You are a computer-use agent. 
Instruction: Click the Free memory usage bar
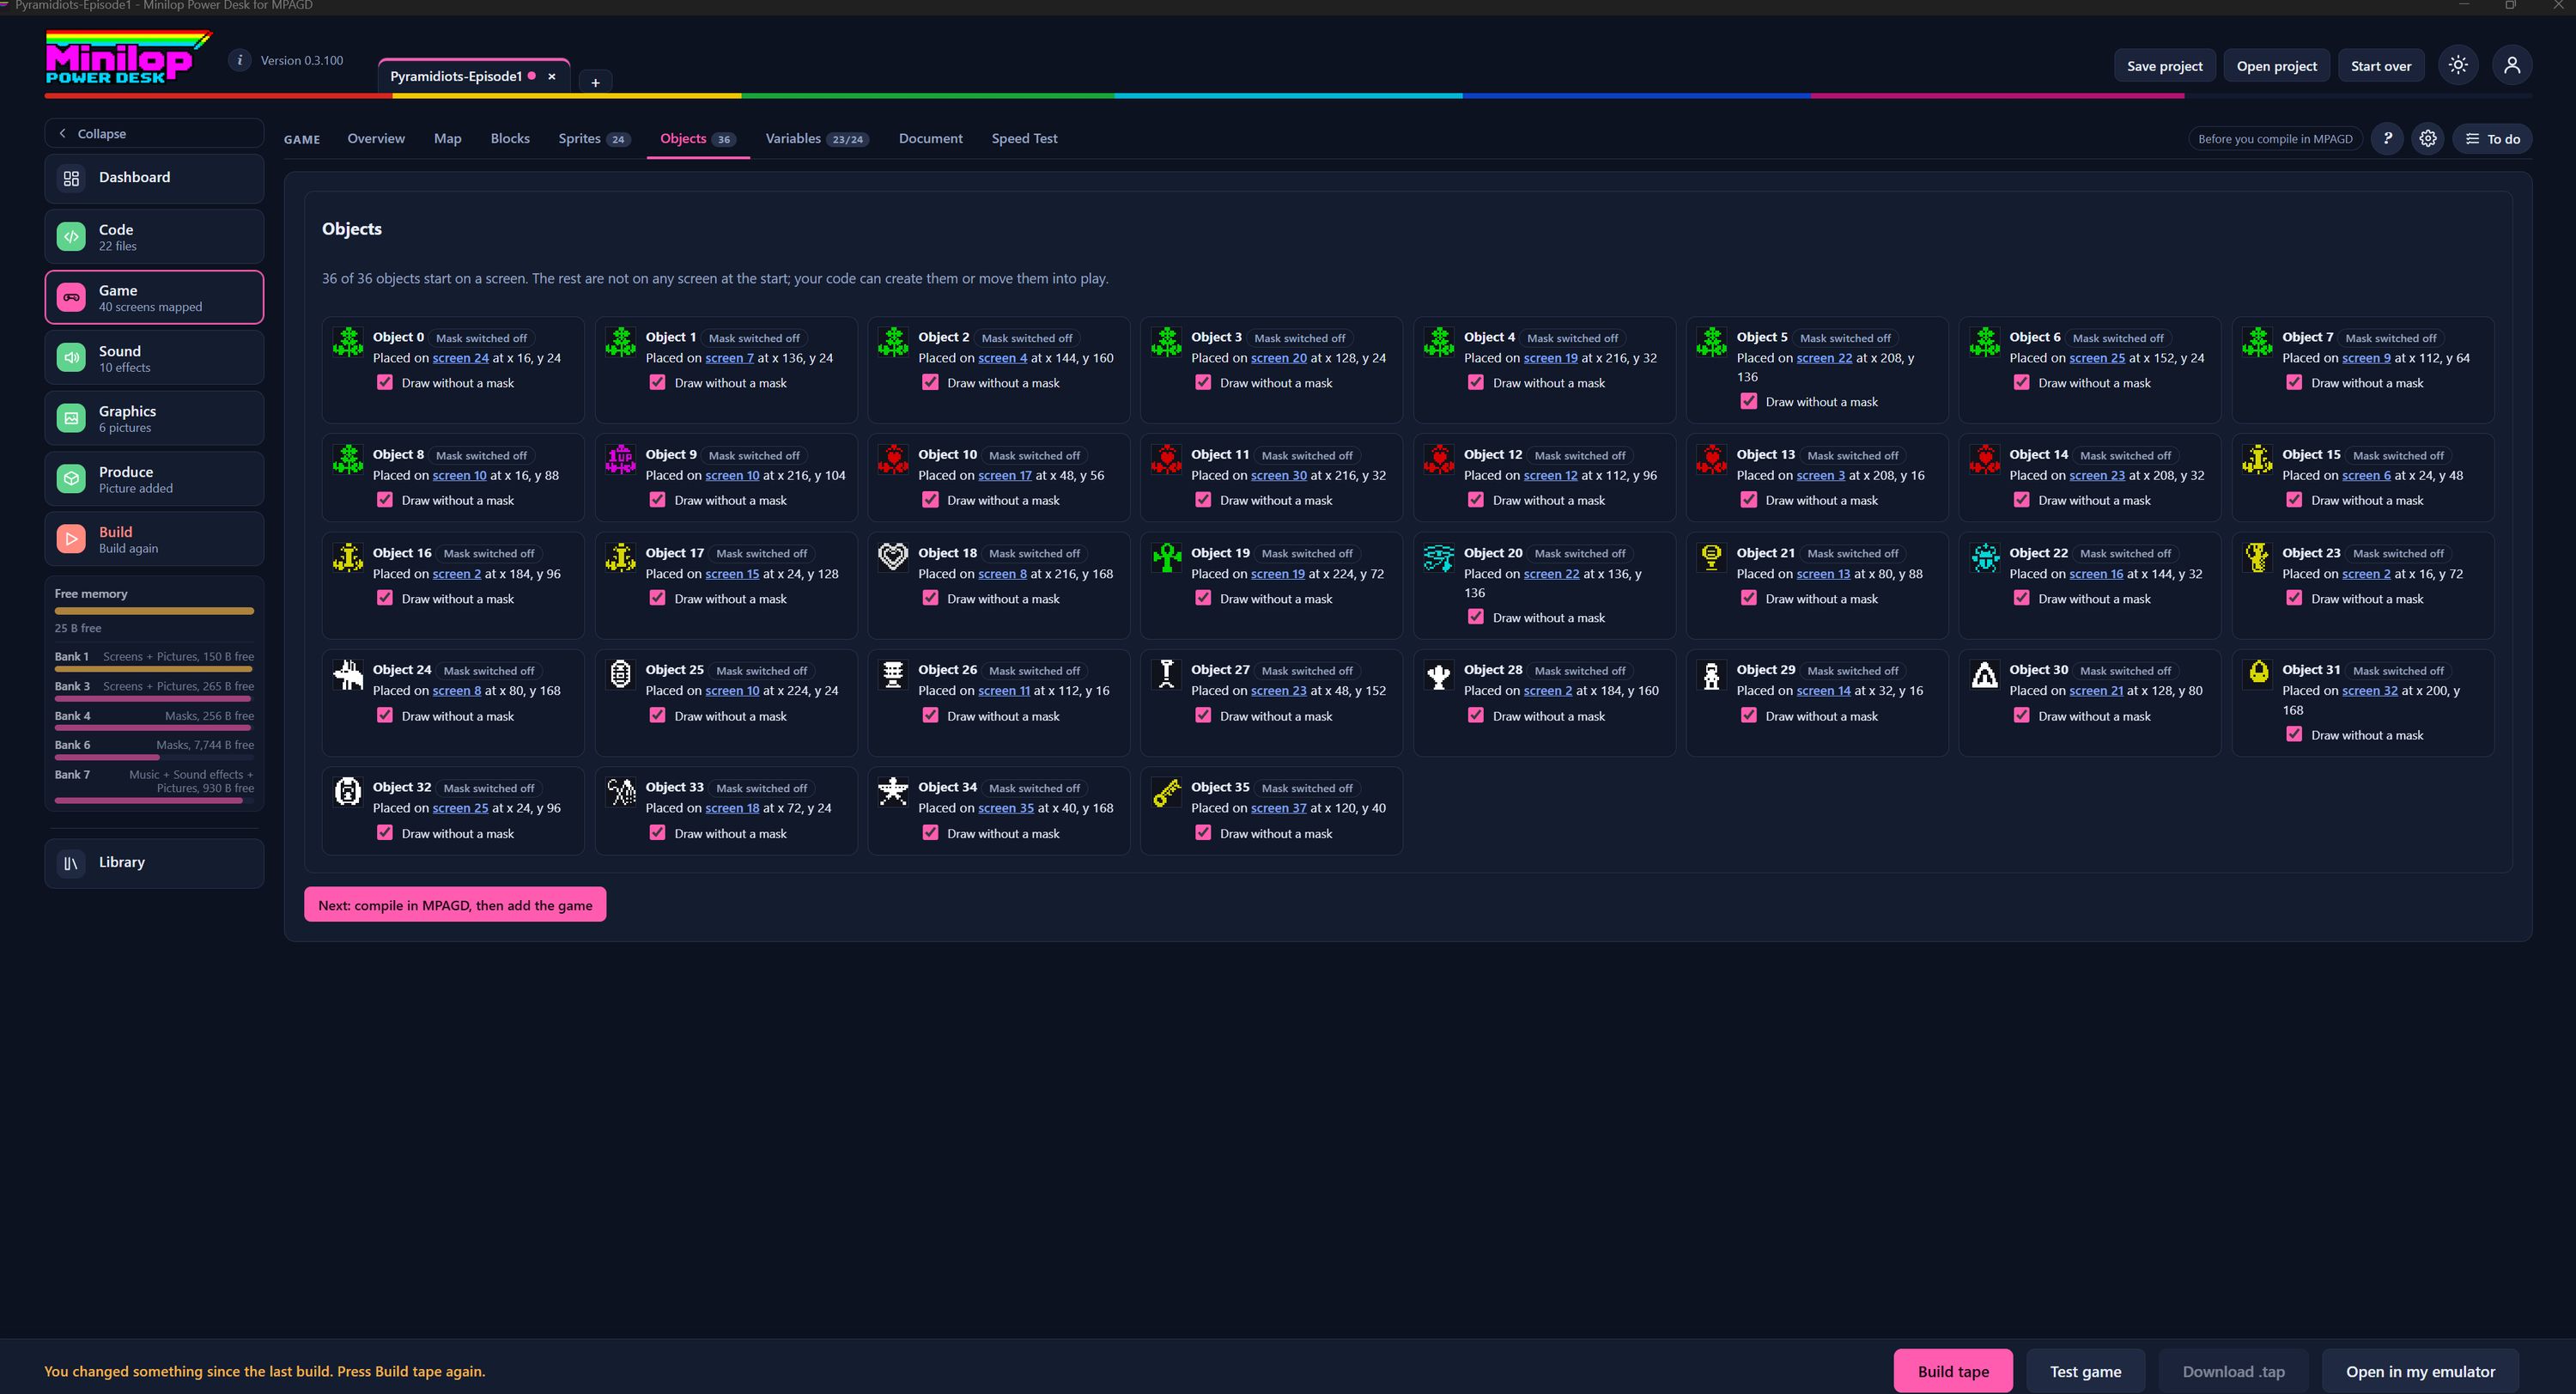tap(154, 610)
